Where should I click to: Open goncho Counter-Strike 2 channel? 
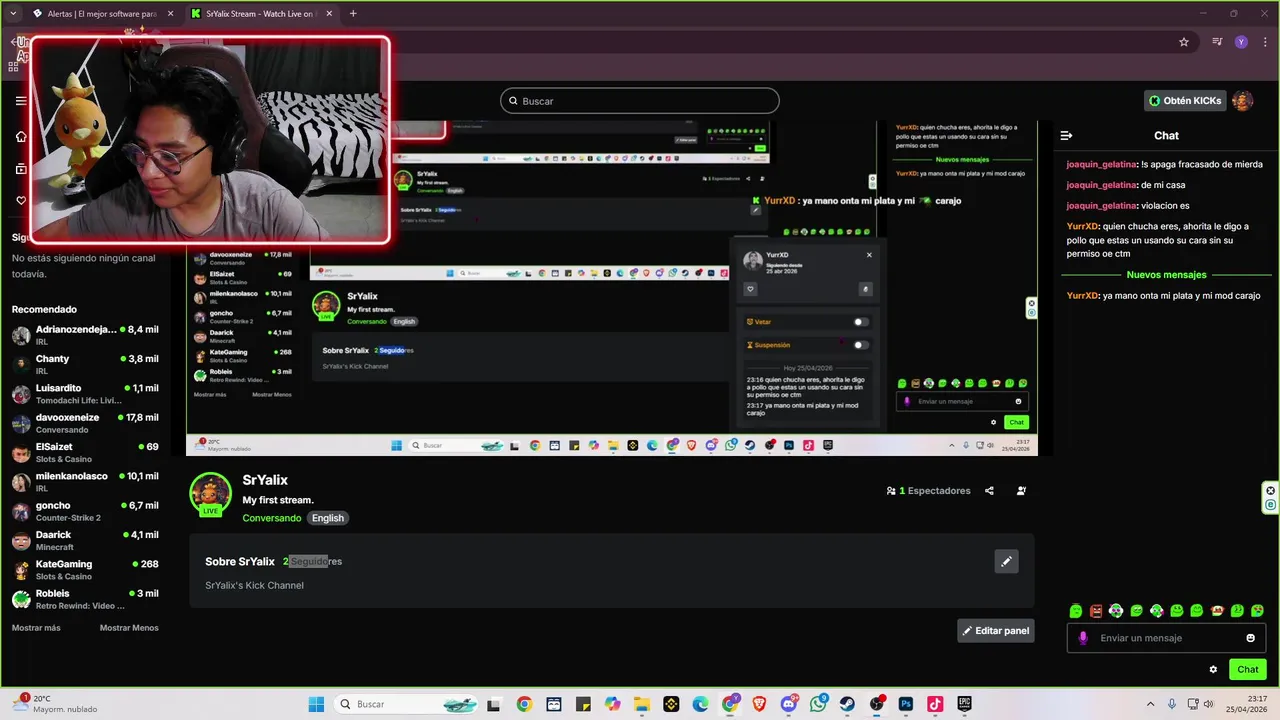(x=85, y=511)
